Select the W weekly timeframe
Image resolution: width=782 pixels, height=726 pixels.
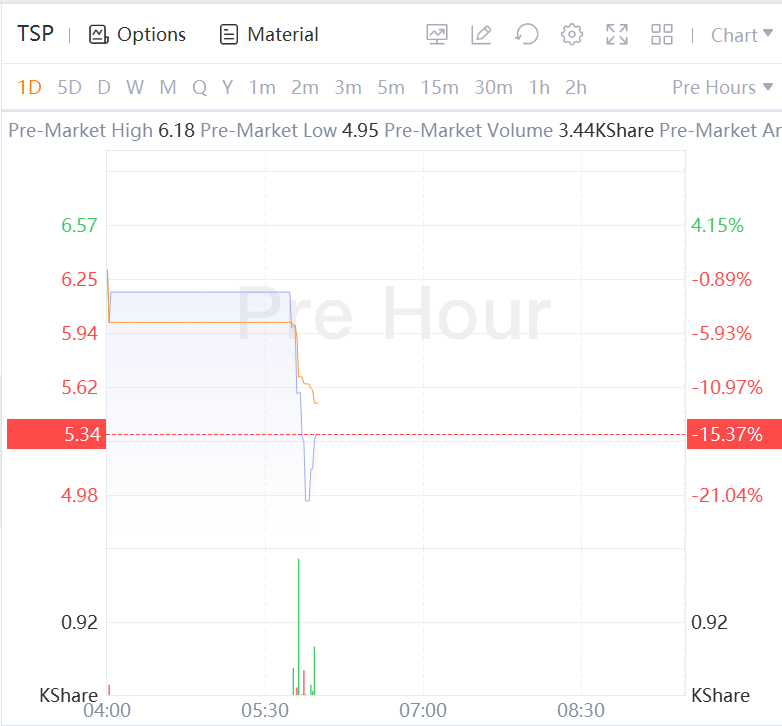click(135, 87)
